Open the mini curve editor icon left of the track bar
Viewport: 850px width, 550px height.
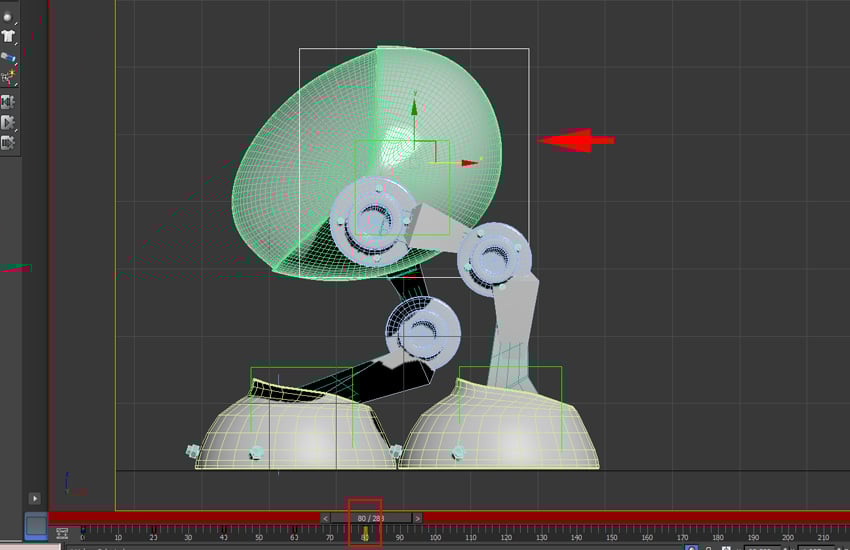click(x=62, y=533)
